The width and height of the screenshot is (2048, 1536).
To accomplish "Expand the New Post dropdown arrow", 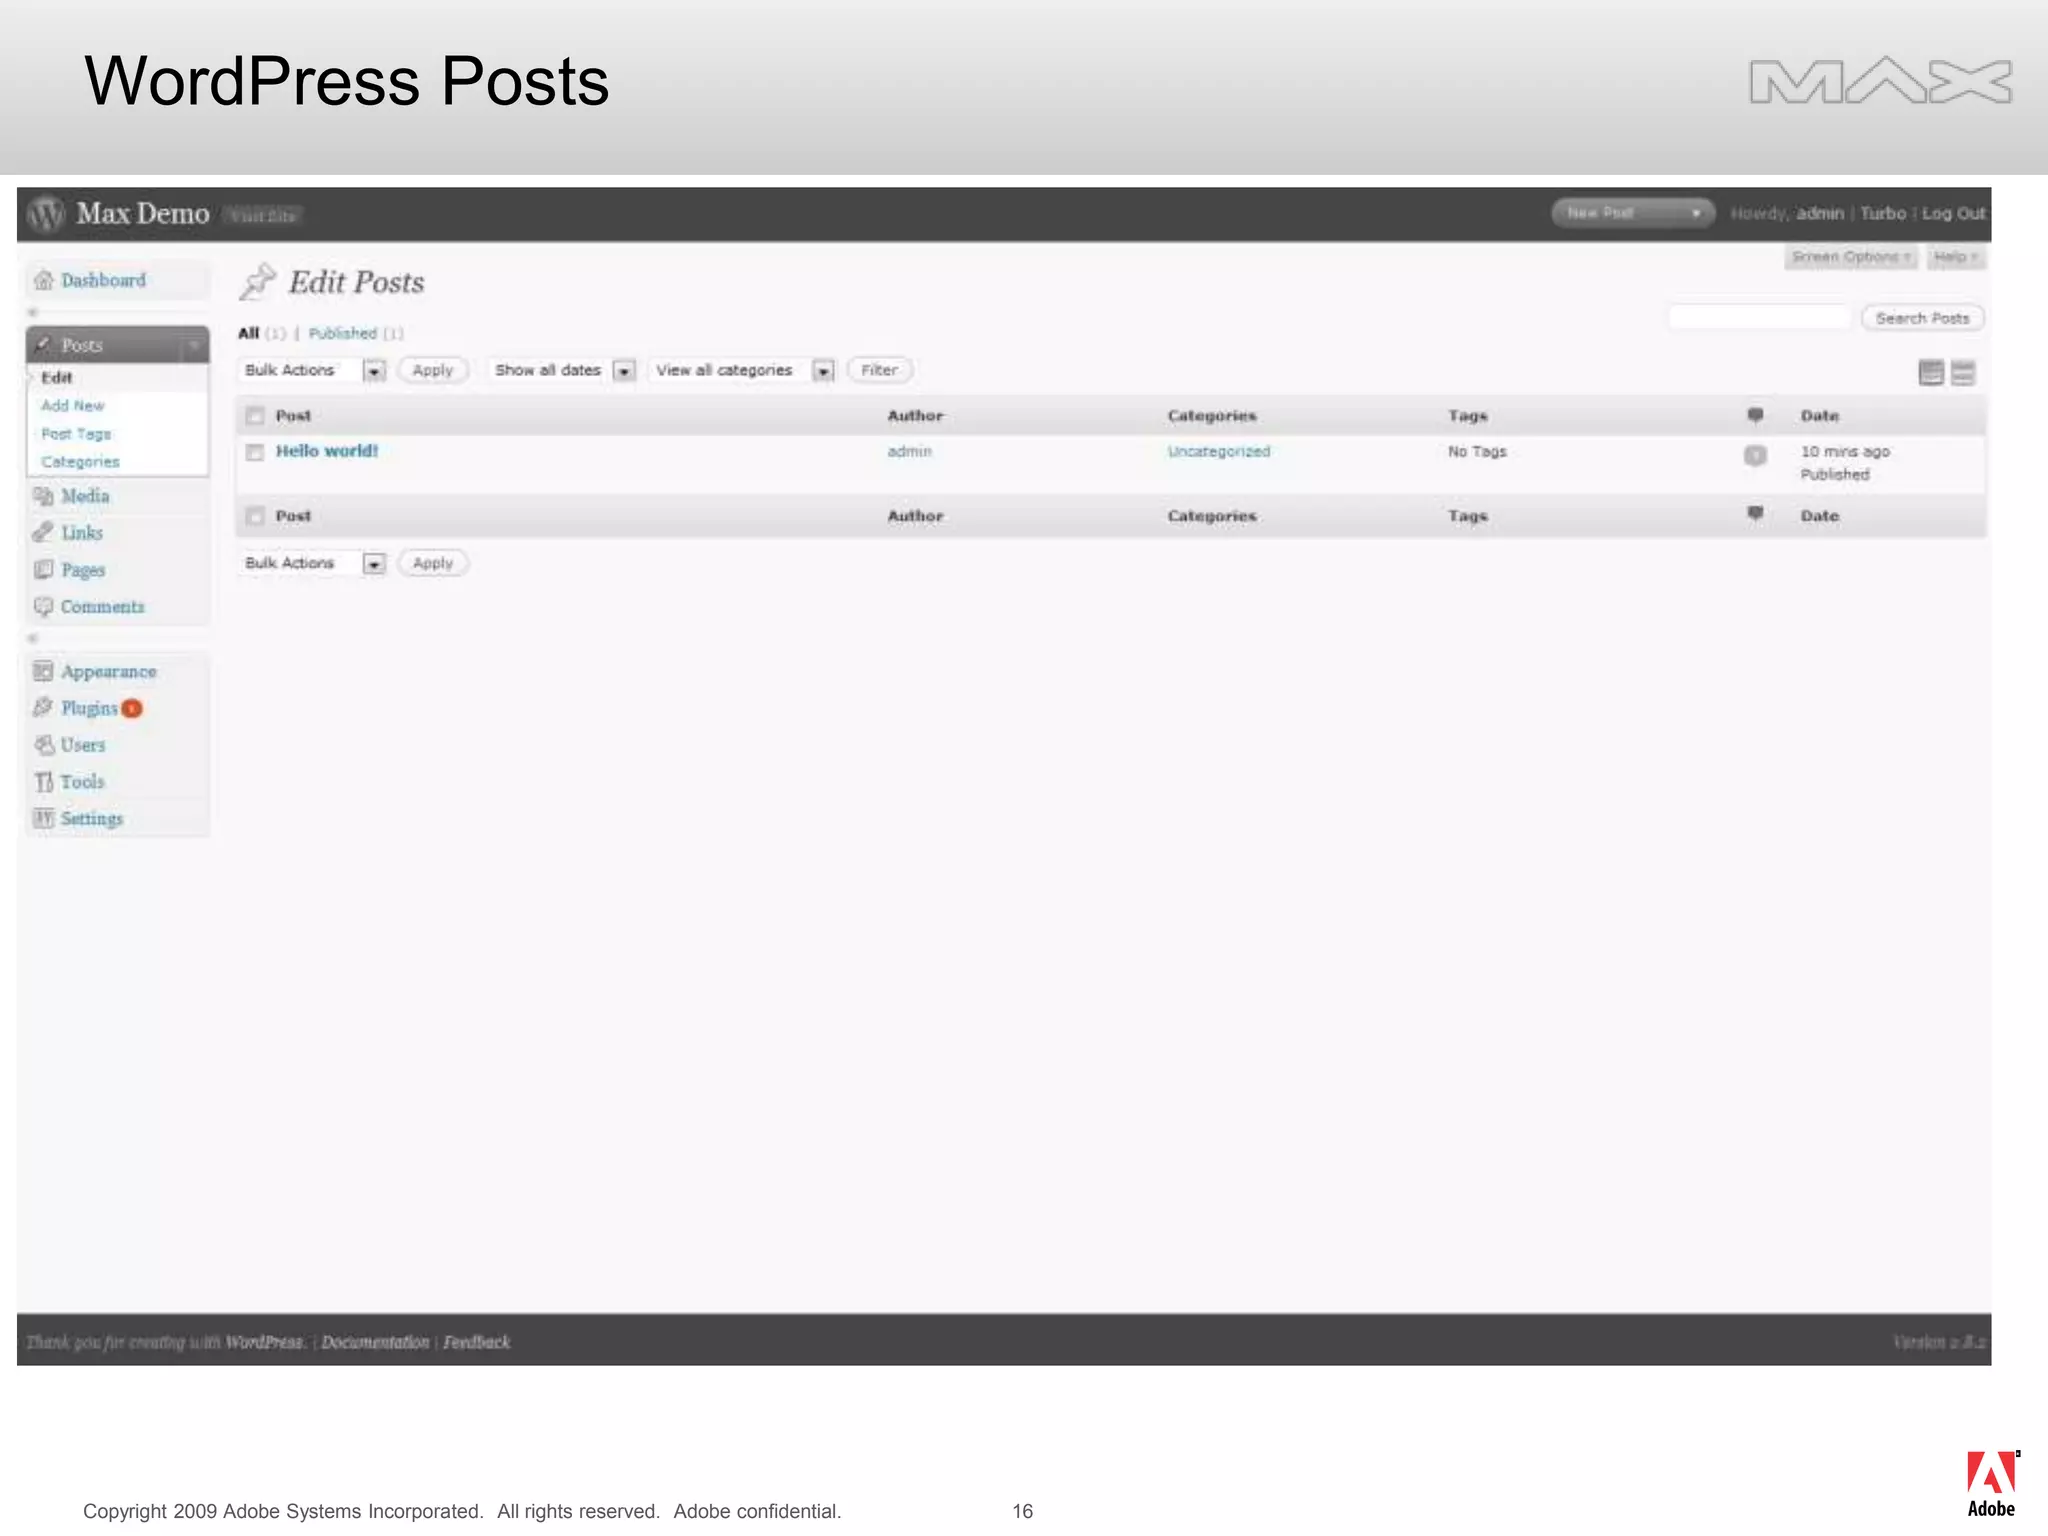I will pos(1696,213).
